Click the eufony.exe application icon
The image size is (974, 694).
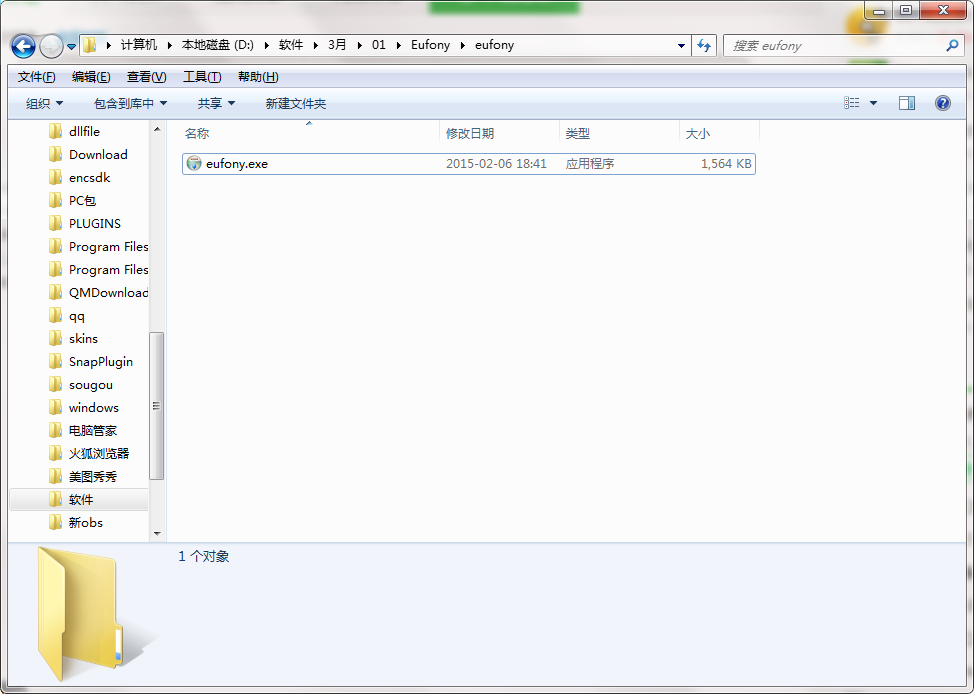[194, 164]
